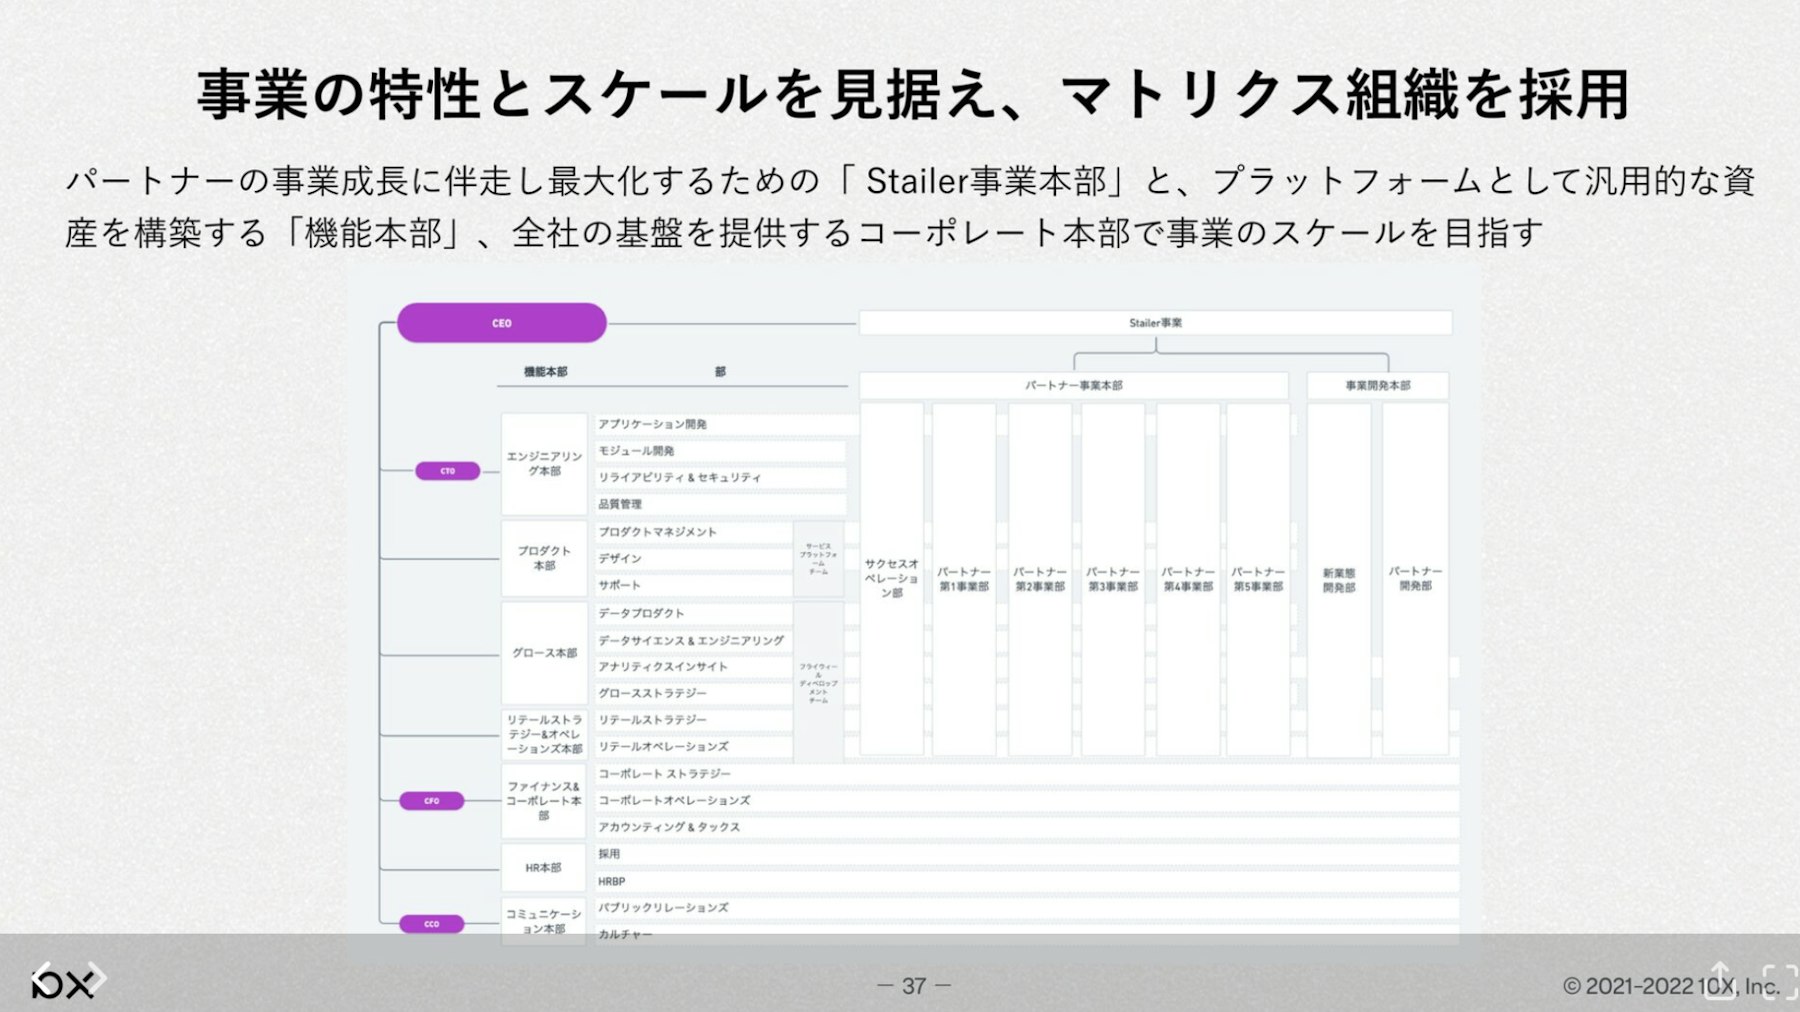Click the パブリックリレーションズ row
Image resolution: width=1800 pixels, height=1012 pixels.
point(1026,908)
